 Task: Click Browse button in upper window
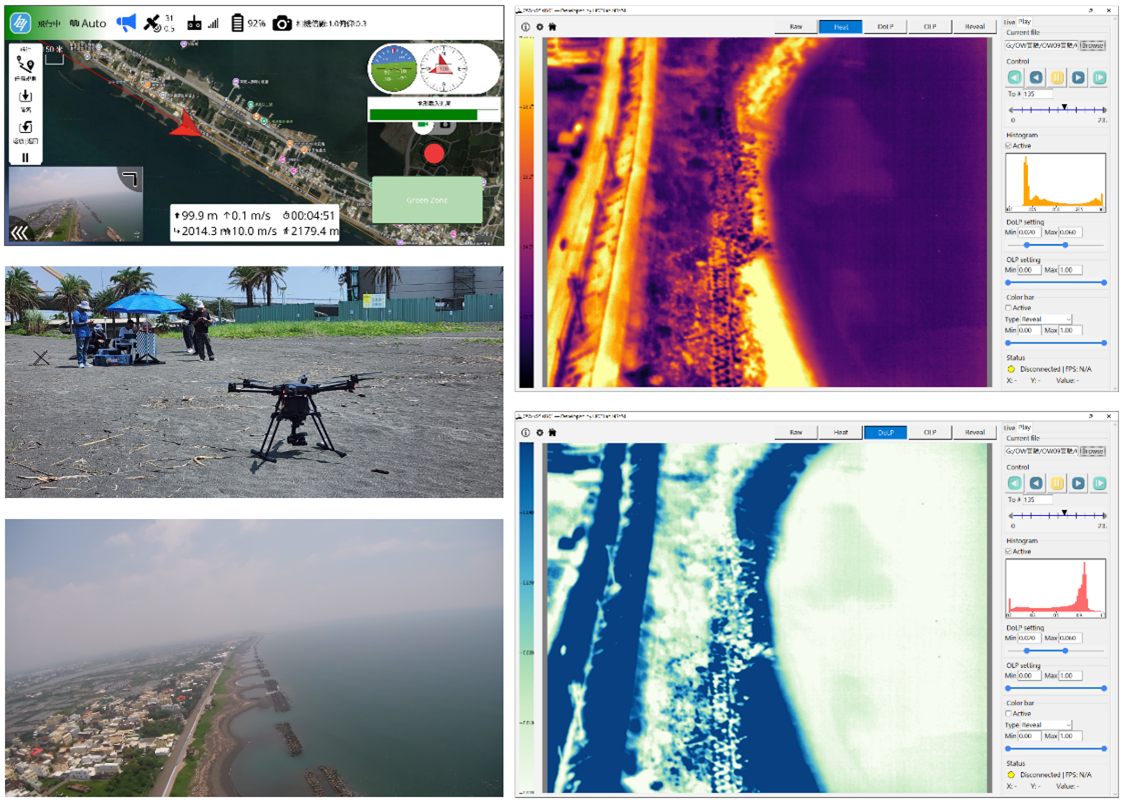[x=1094, y=45]
